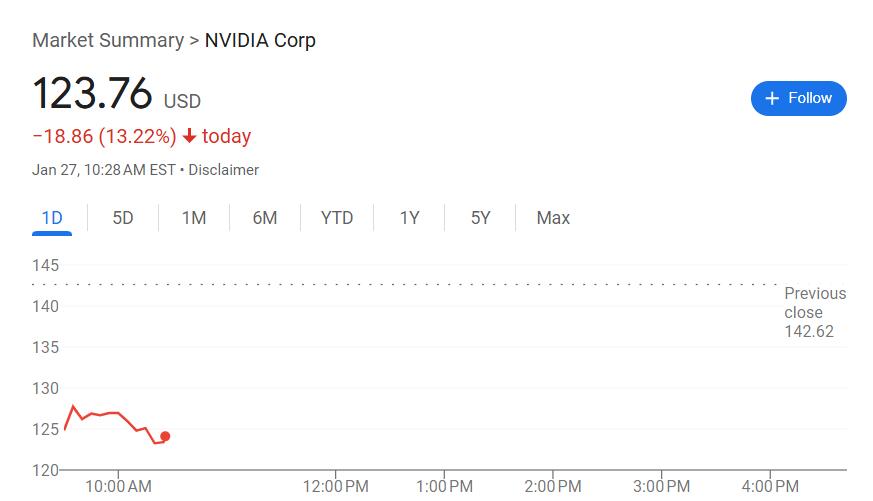Click the plus icon on Follow button
This screenshot has height=501, width=873.
point(772,99)
